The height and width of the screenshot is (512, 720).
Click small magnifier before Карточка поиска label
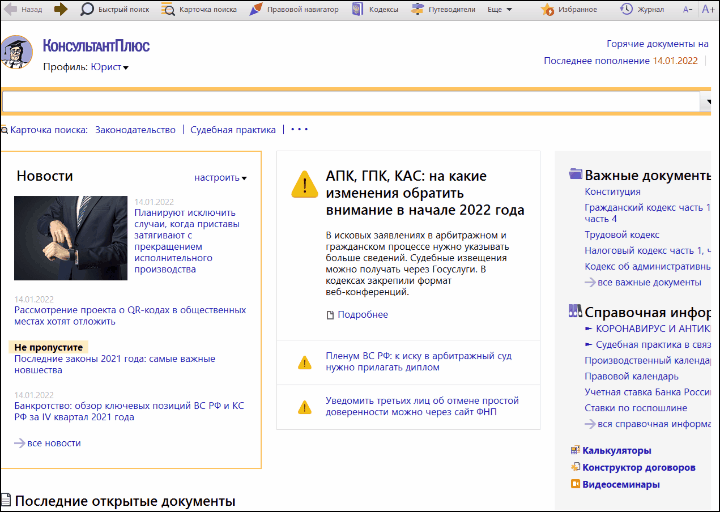(4, 130)
